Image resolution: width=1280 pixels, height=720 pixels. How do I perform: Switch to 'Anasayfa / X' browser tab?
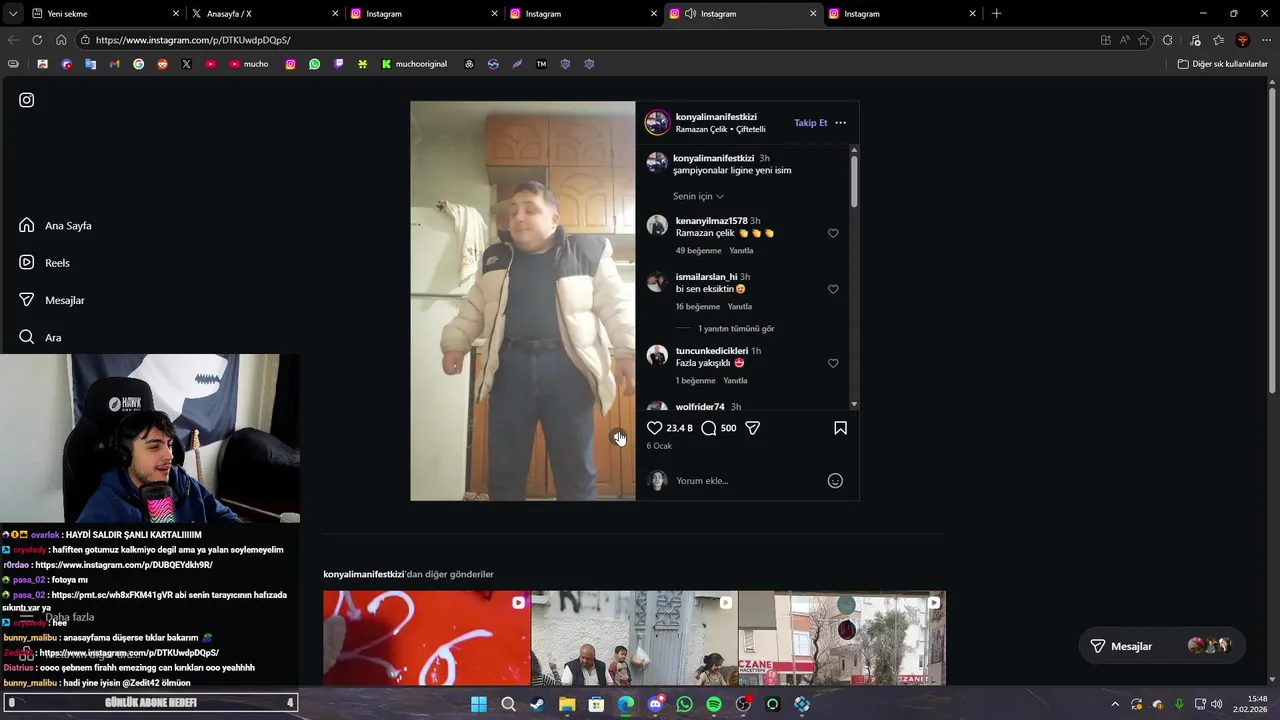(265, 14)
